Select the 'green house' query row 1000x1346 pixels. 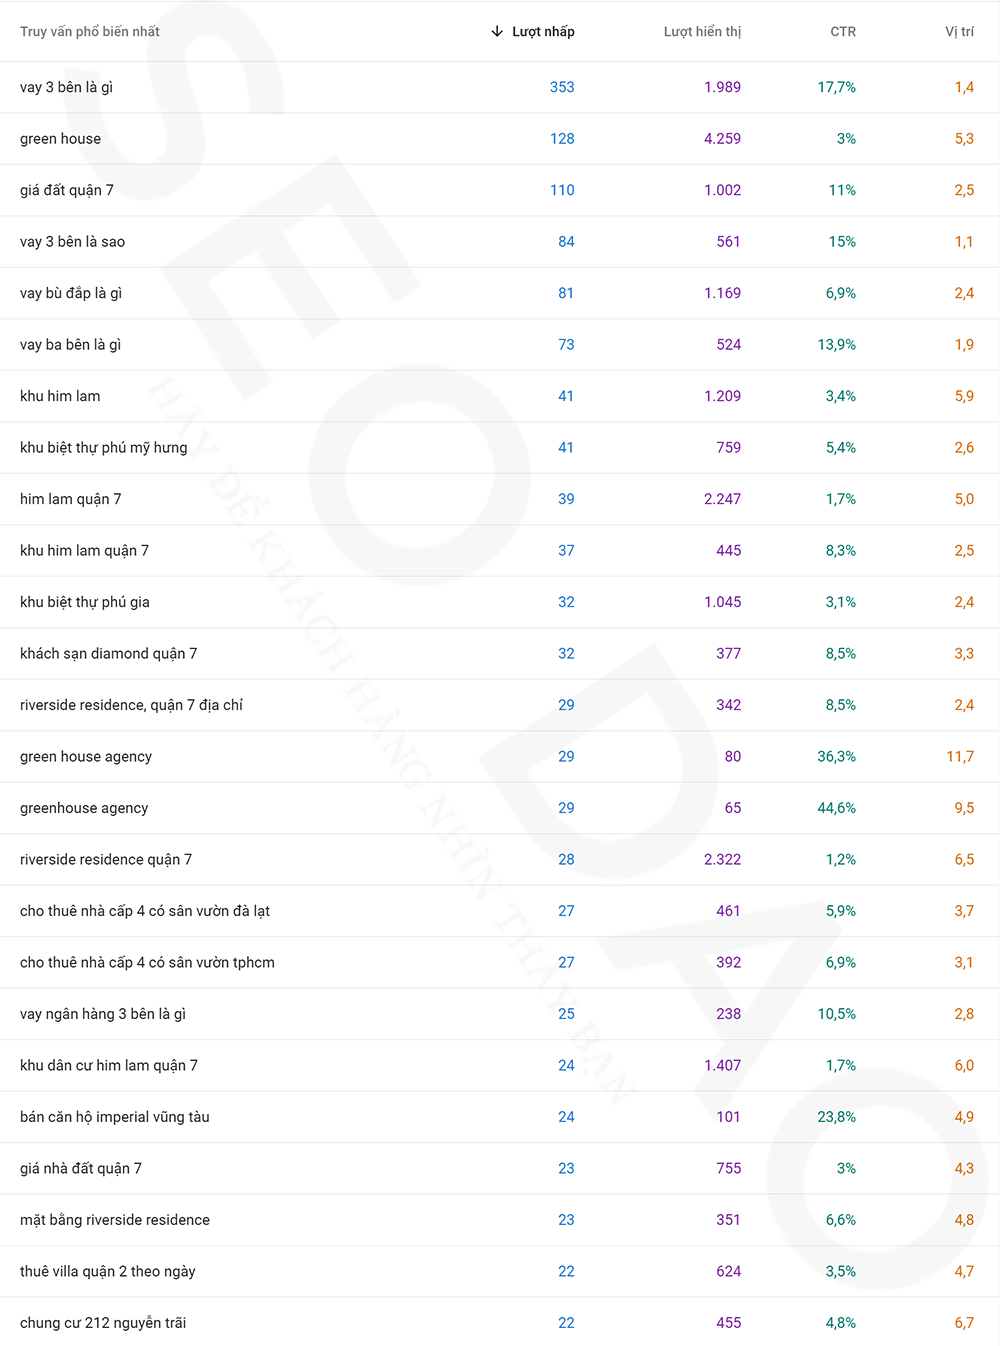tap(61, 139)
